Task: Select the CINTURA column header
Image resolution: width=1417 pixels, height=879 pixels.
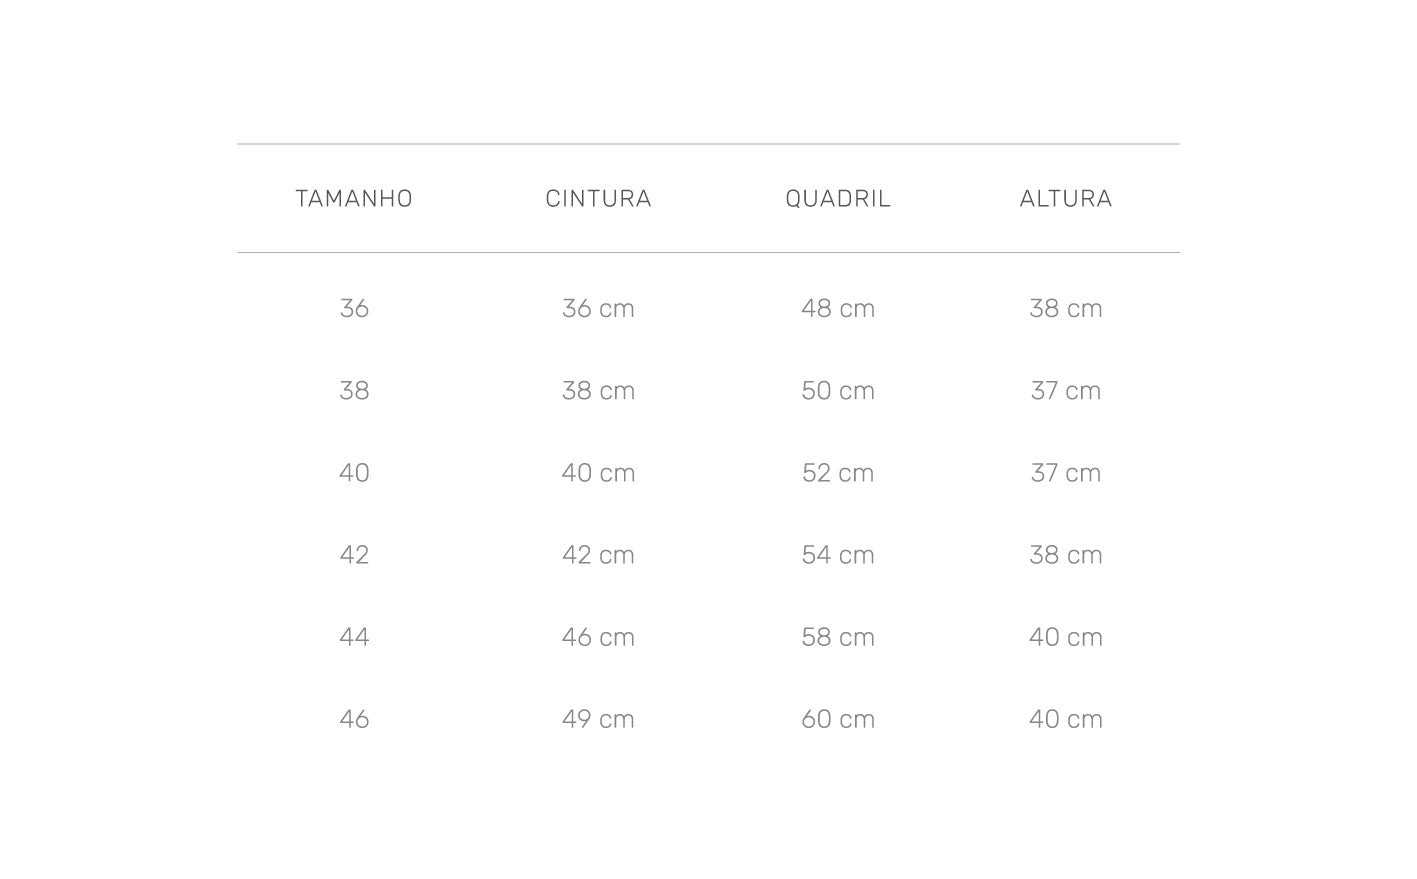Action: pyautogui.click(x=598, y=198)
